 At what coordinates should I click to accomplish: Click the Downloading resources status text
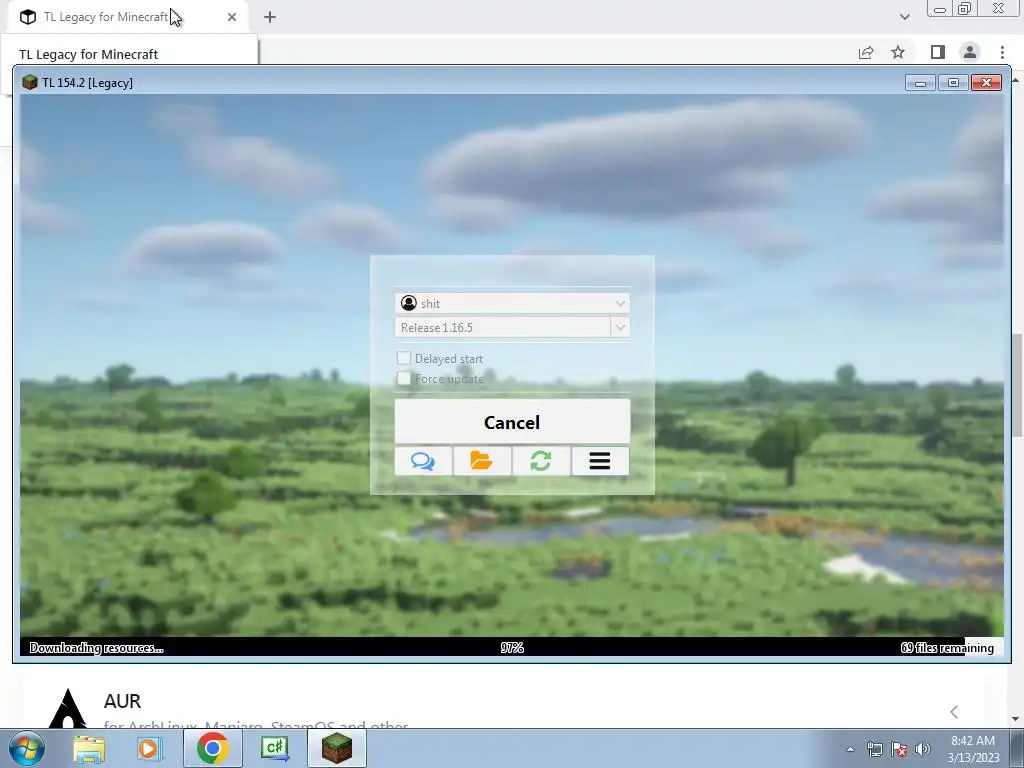(97, 648)
